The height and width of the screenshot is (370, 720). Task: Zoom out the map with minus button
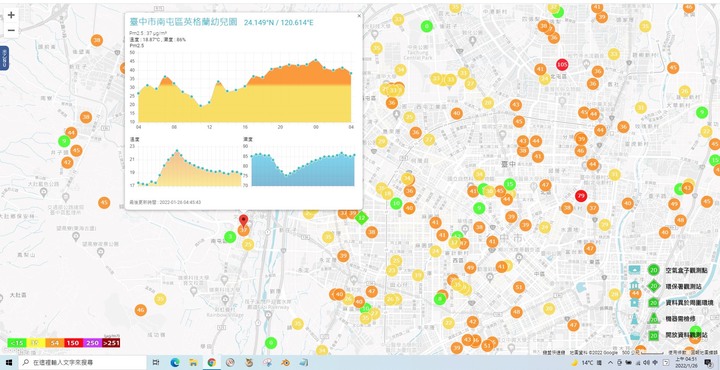pos(11,30)
